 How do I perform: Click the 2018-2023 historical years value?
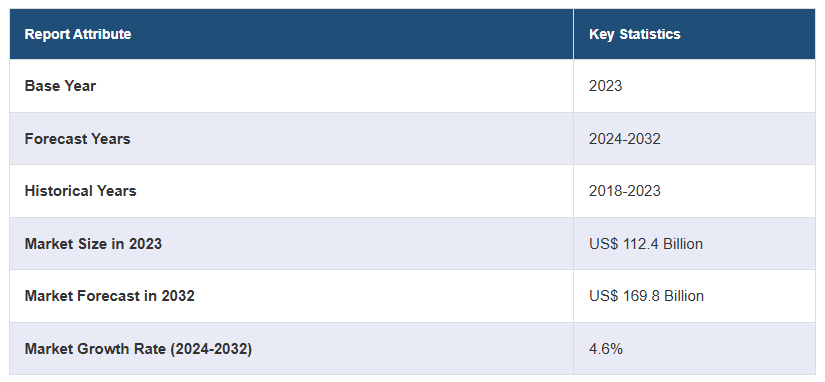point(625,190)
